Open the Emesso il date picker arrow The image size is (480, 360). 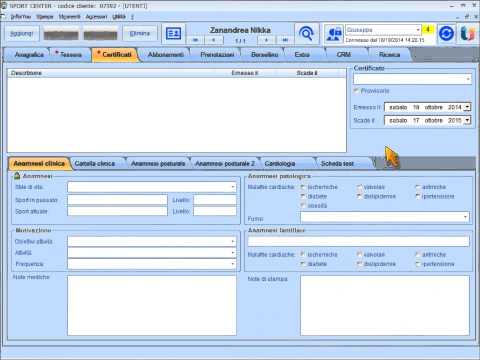pos(467,107)
